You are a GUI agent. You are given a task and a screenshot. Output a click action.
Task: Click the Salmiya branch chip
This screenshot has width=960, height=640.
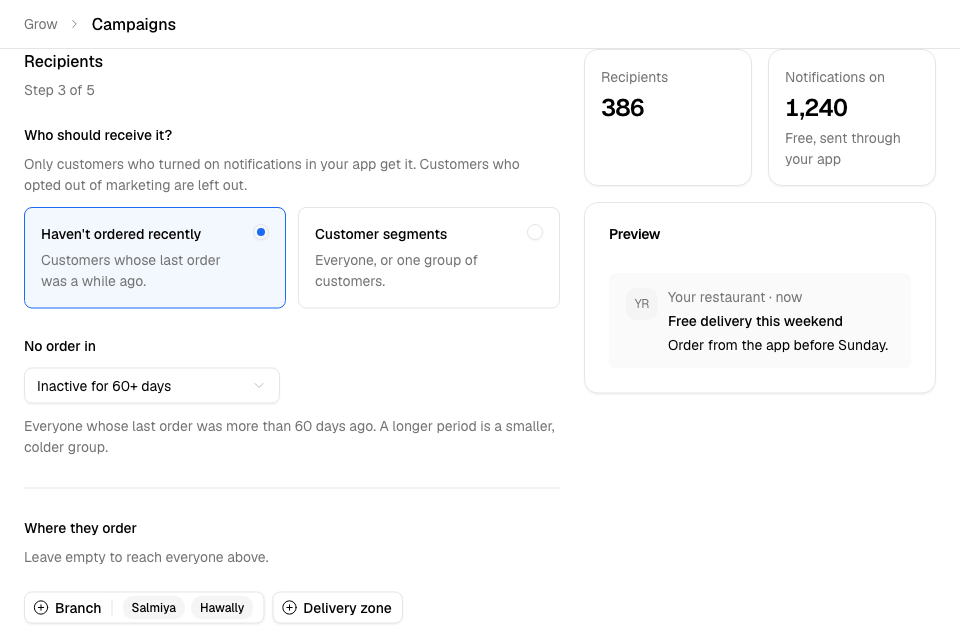pyautogui.click(x=154, y=608)
